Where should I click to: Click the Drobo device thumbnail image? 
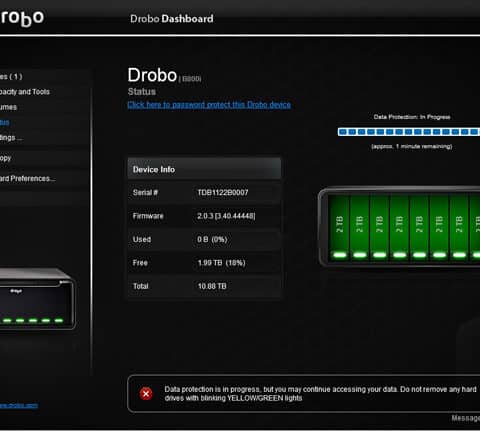pos(37,299)
